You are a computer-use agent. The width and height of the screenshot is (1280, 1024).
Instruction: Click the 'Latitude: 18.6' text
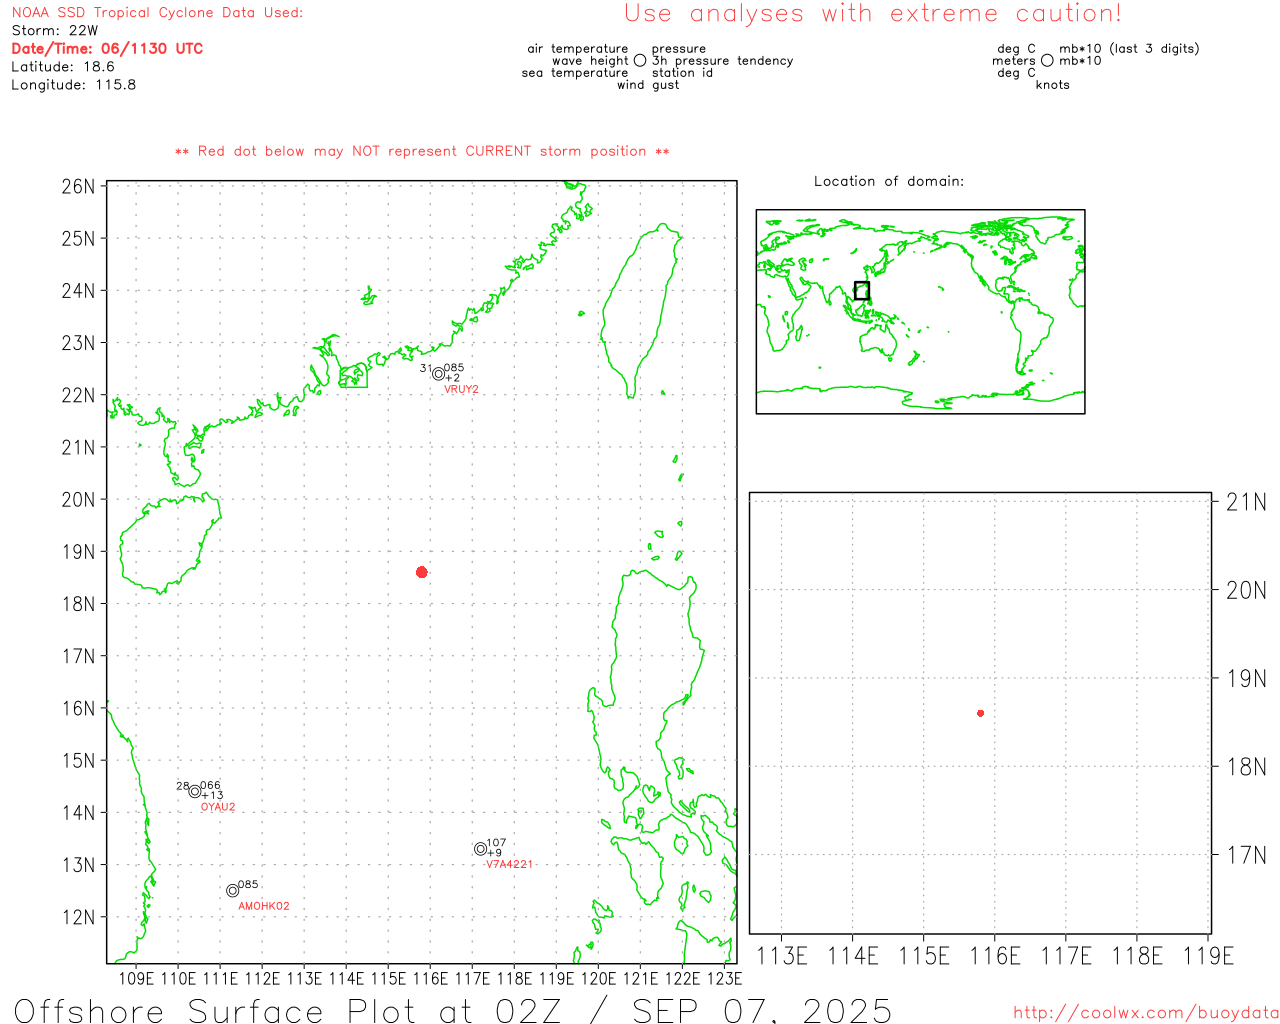click(63, 66)
